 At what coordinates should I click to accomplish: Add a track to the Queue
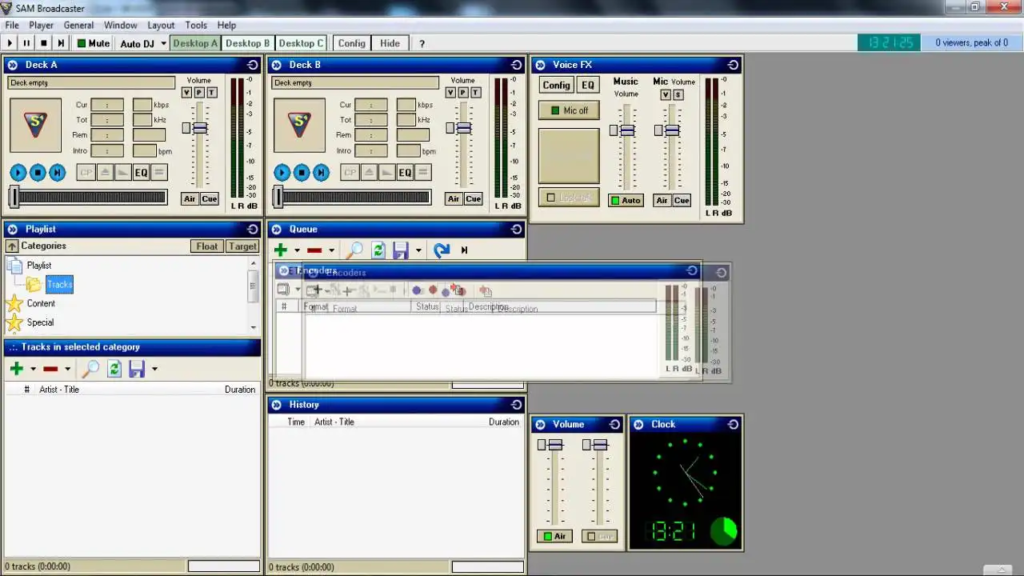point(281,250)
